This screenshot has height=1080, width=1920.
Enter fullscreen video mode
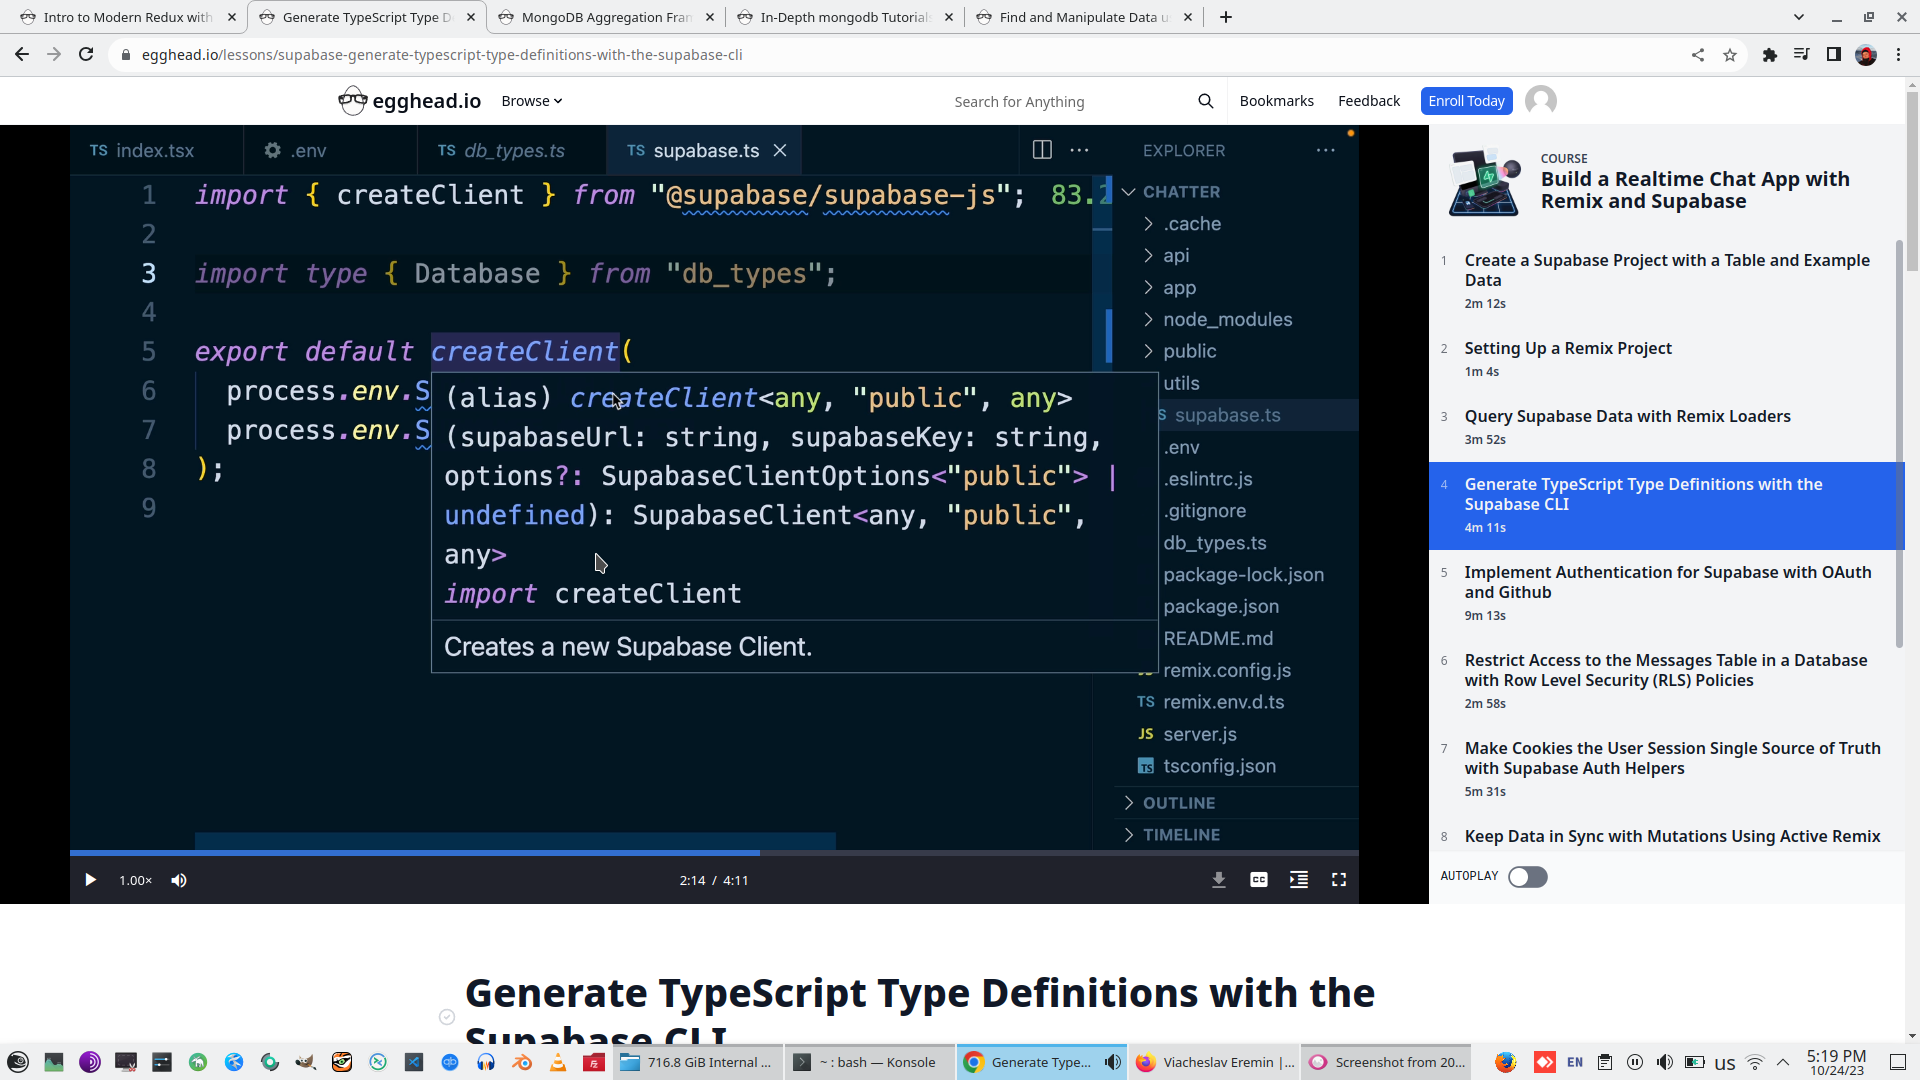(x=1338, y=880)
